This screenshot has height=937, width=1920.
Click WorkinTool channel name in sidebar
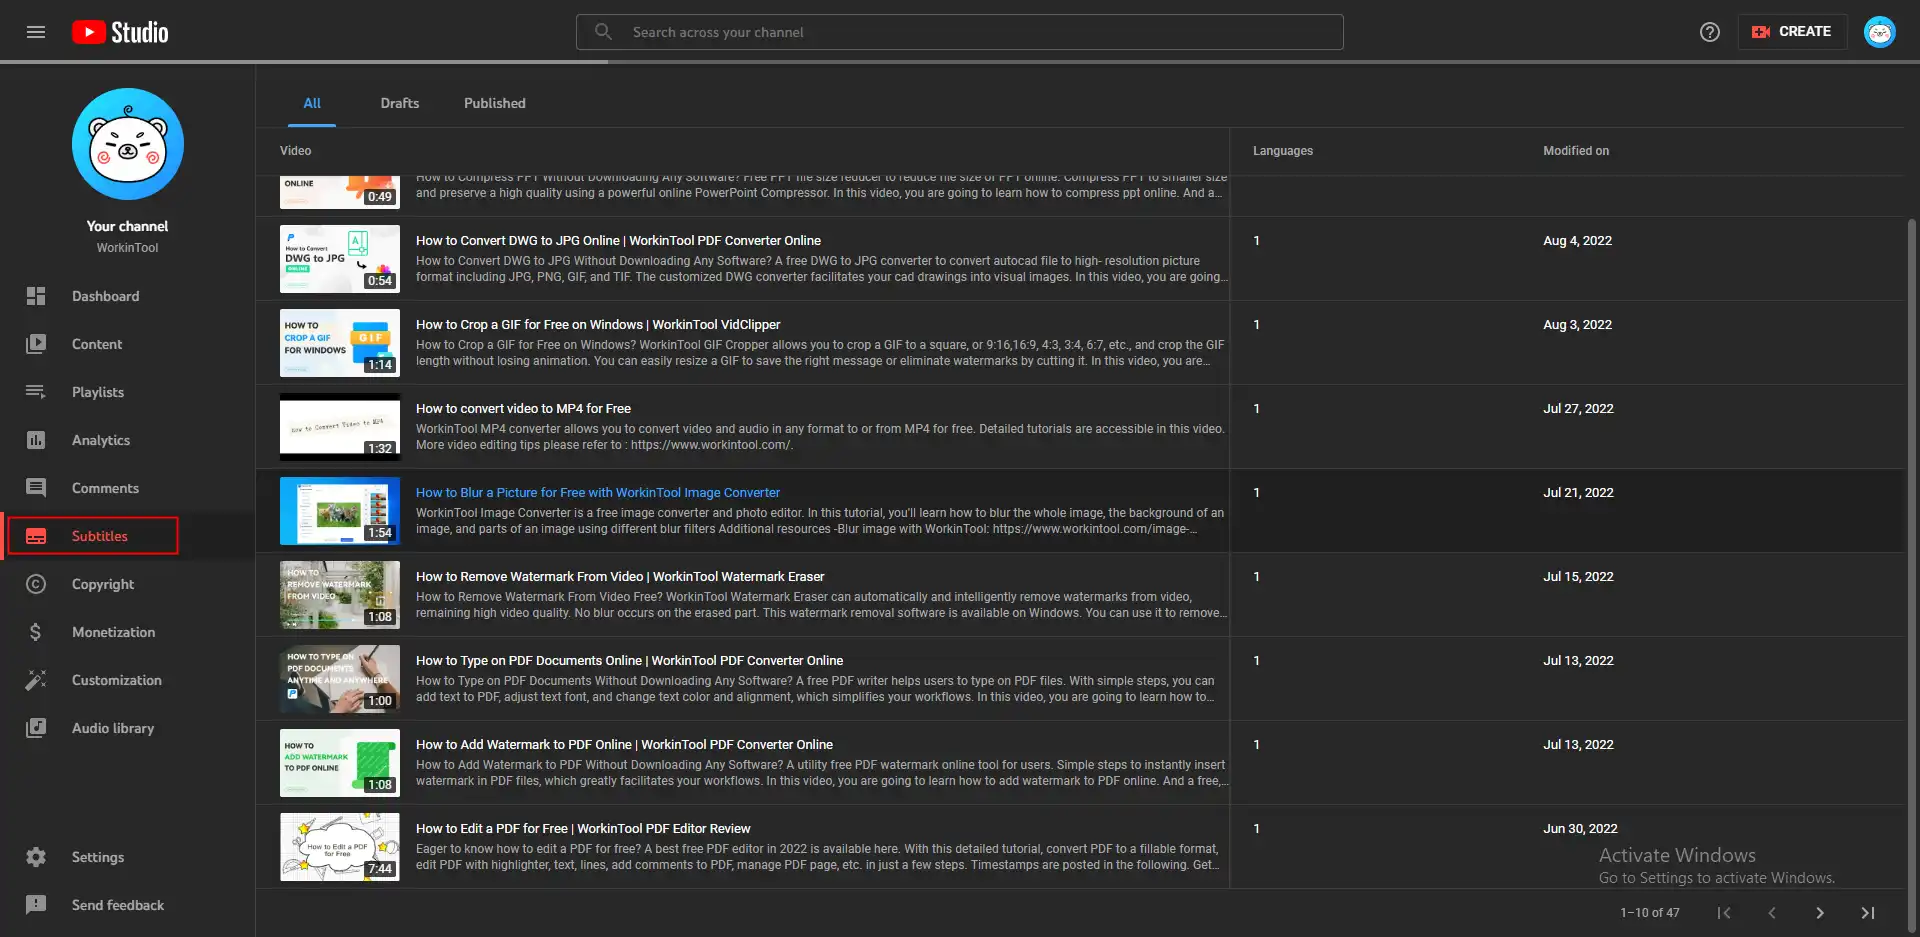(127, 248)
